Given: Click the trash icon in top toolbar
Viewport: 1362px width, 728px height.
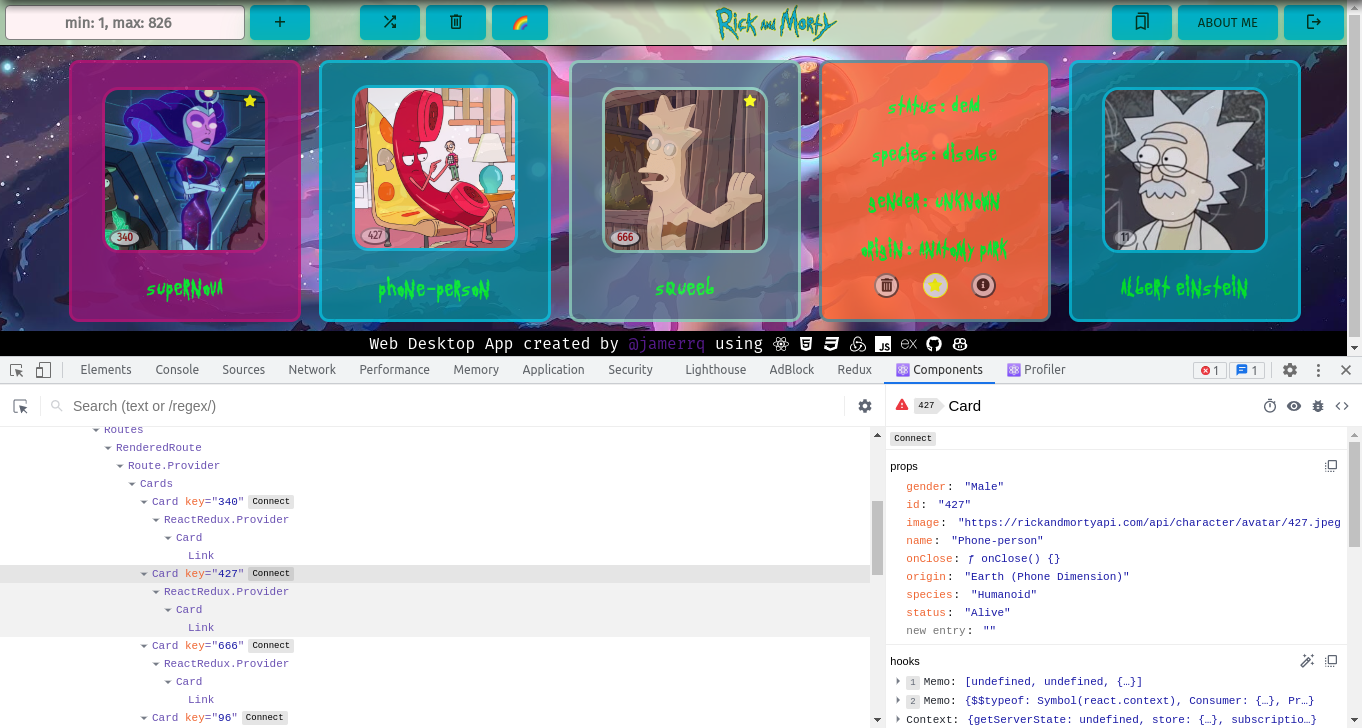Looking at the screenshot, I should click(455, 22).
